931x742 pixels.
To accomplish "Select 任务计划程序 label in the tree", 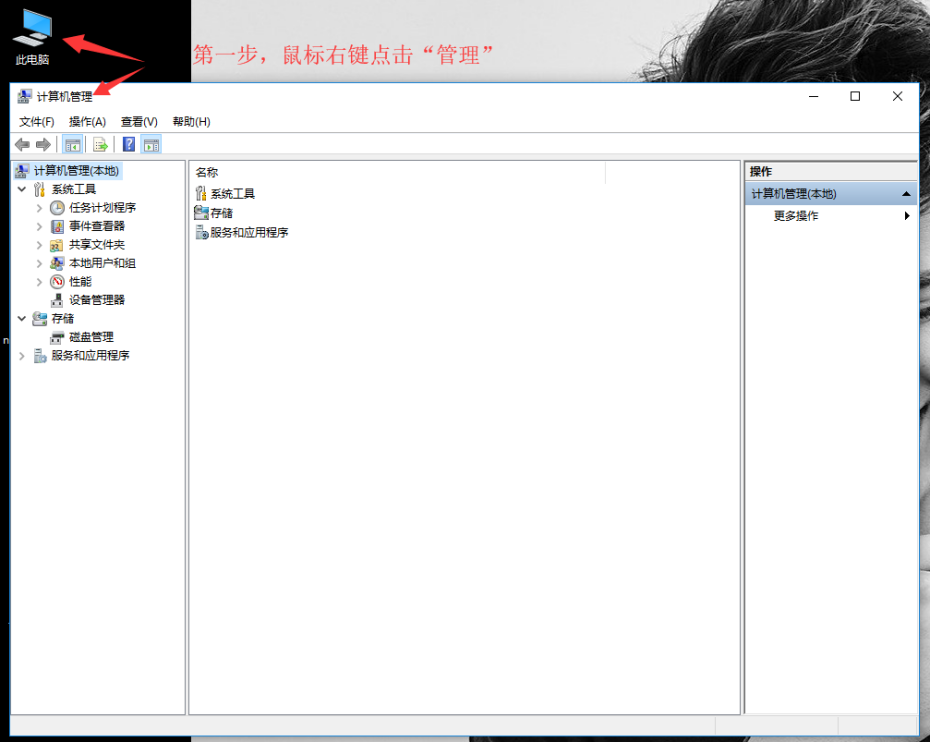I will [x=102, y=208].
